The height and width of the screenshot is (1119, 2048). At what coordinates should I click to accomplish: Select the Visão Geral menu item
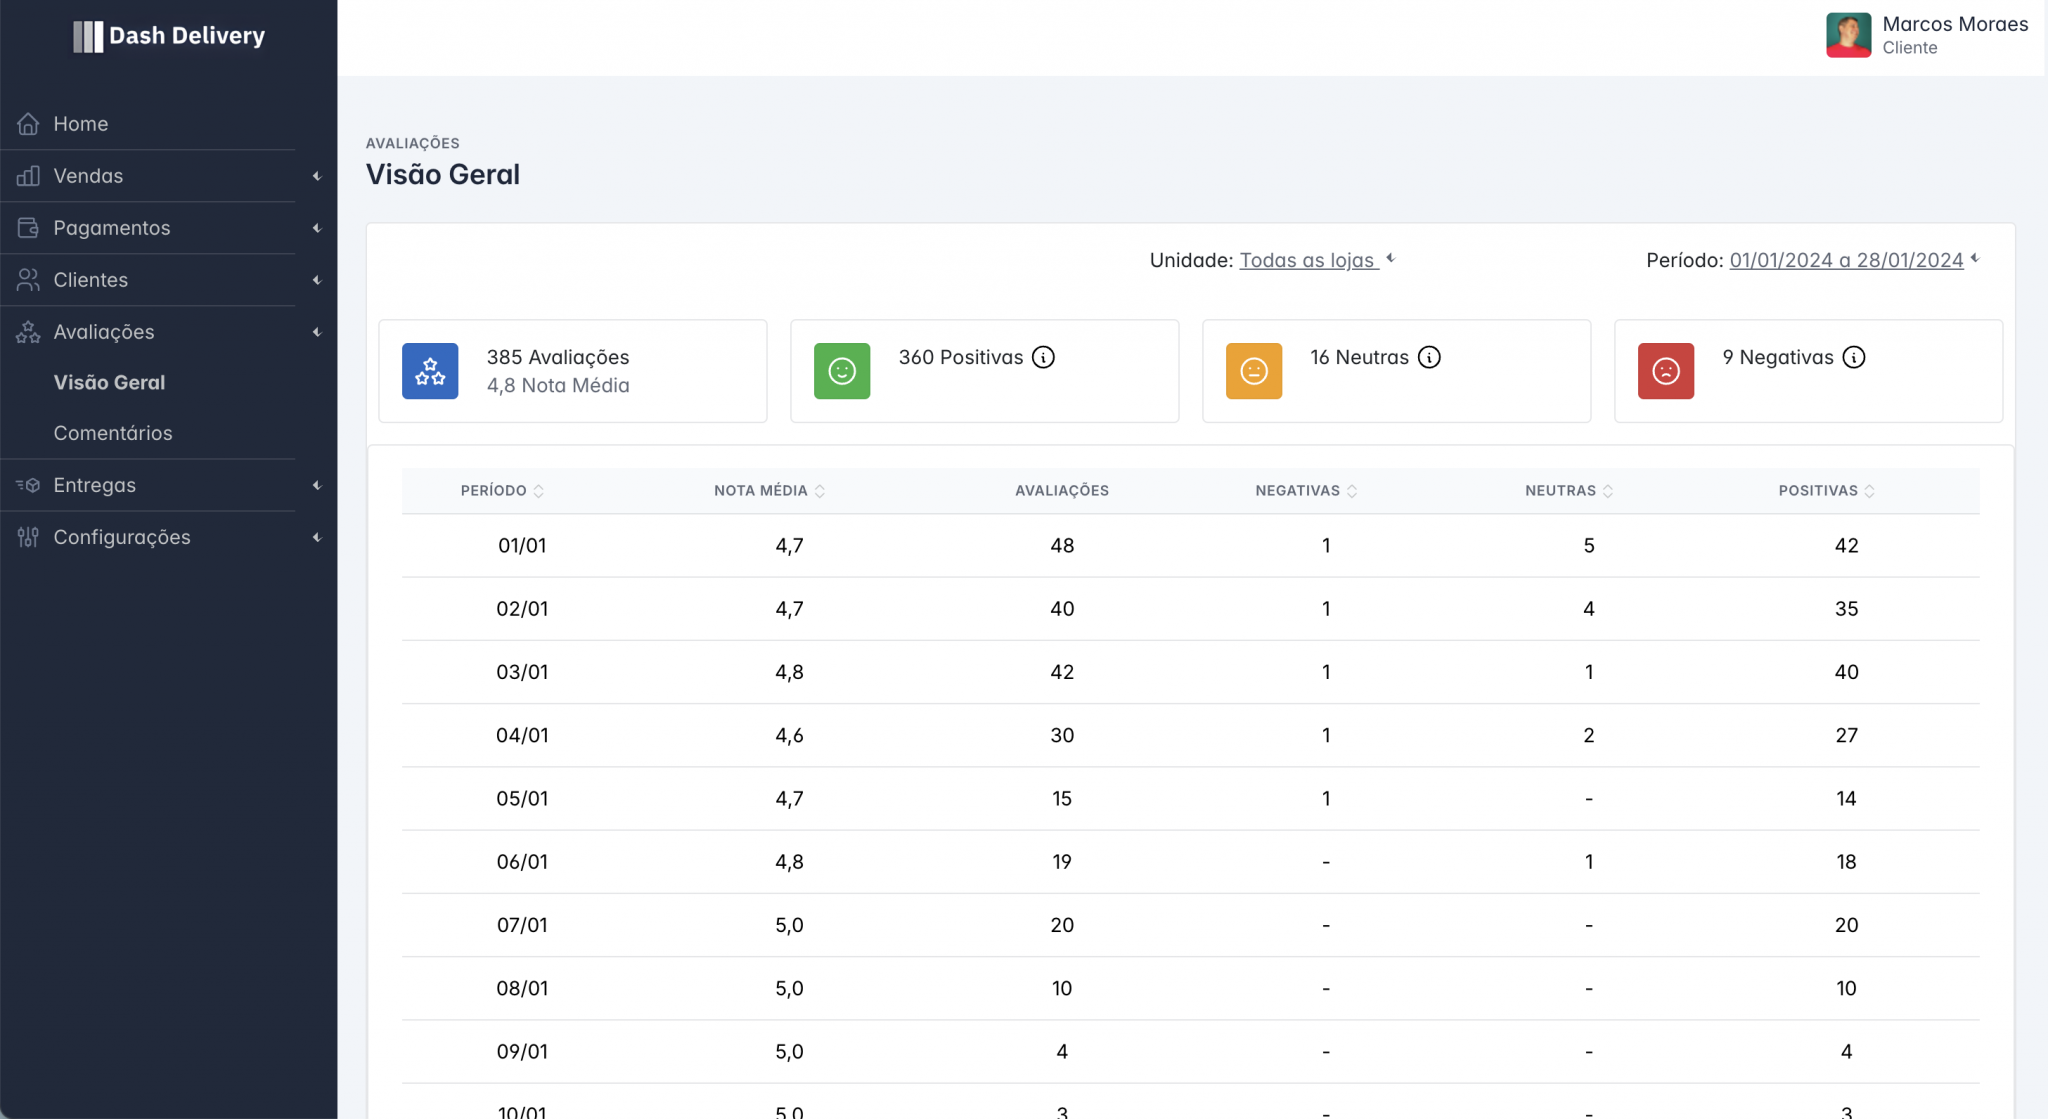(109, 382)
